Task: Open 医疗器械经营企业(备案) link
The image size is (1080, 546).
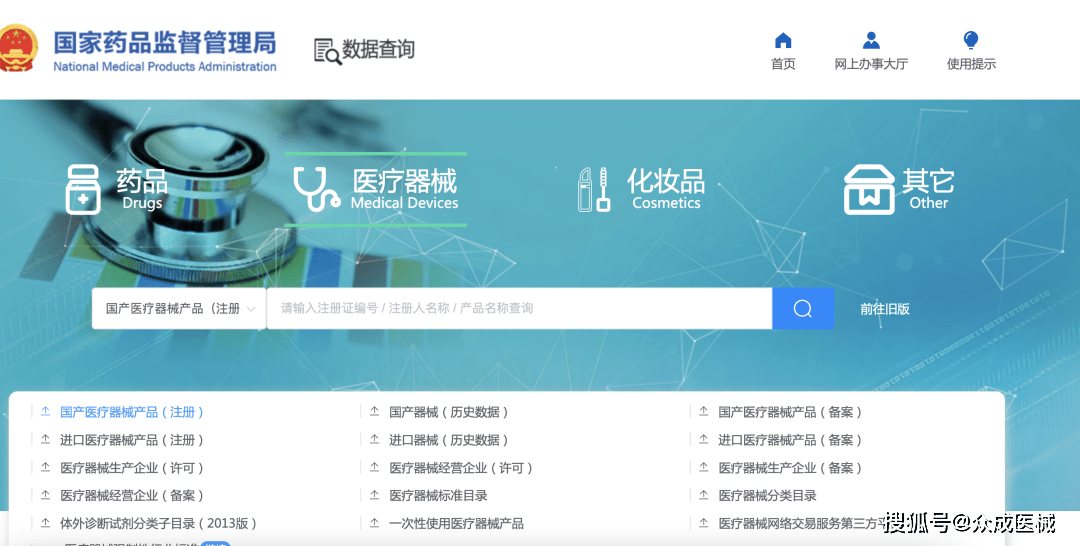Action: 132,496
